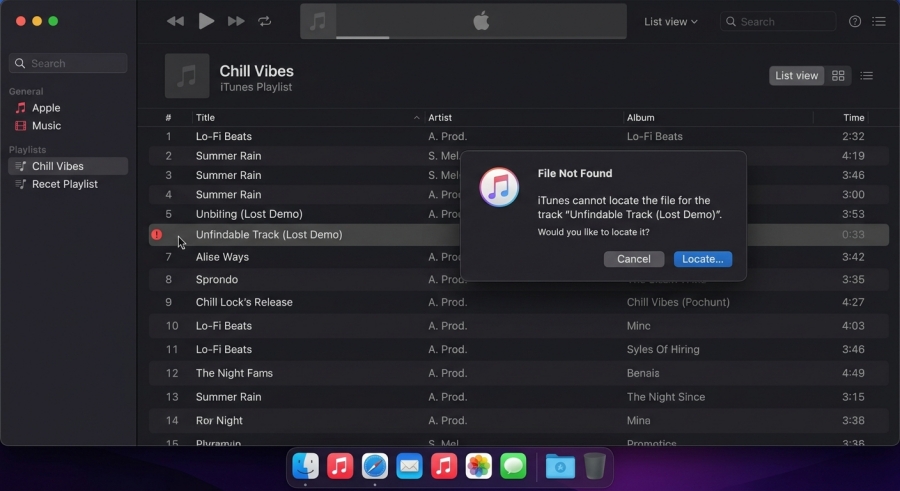Sort by the Time column header
This screenshot has width=900, height=491.
[854, 118]
